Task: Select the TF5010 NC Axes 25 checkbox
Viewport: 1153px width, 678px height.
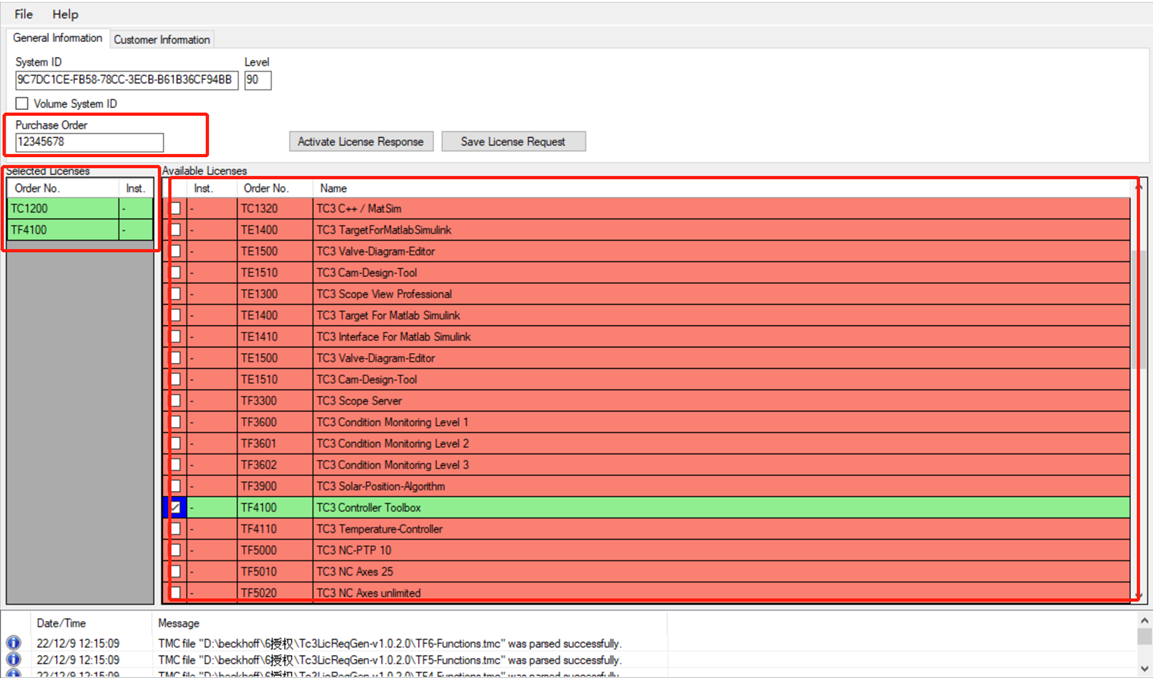Action: point(176,571)
